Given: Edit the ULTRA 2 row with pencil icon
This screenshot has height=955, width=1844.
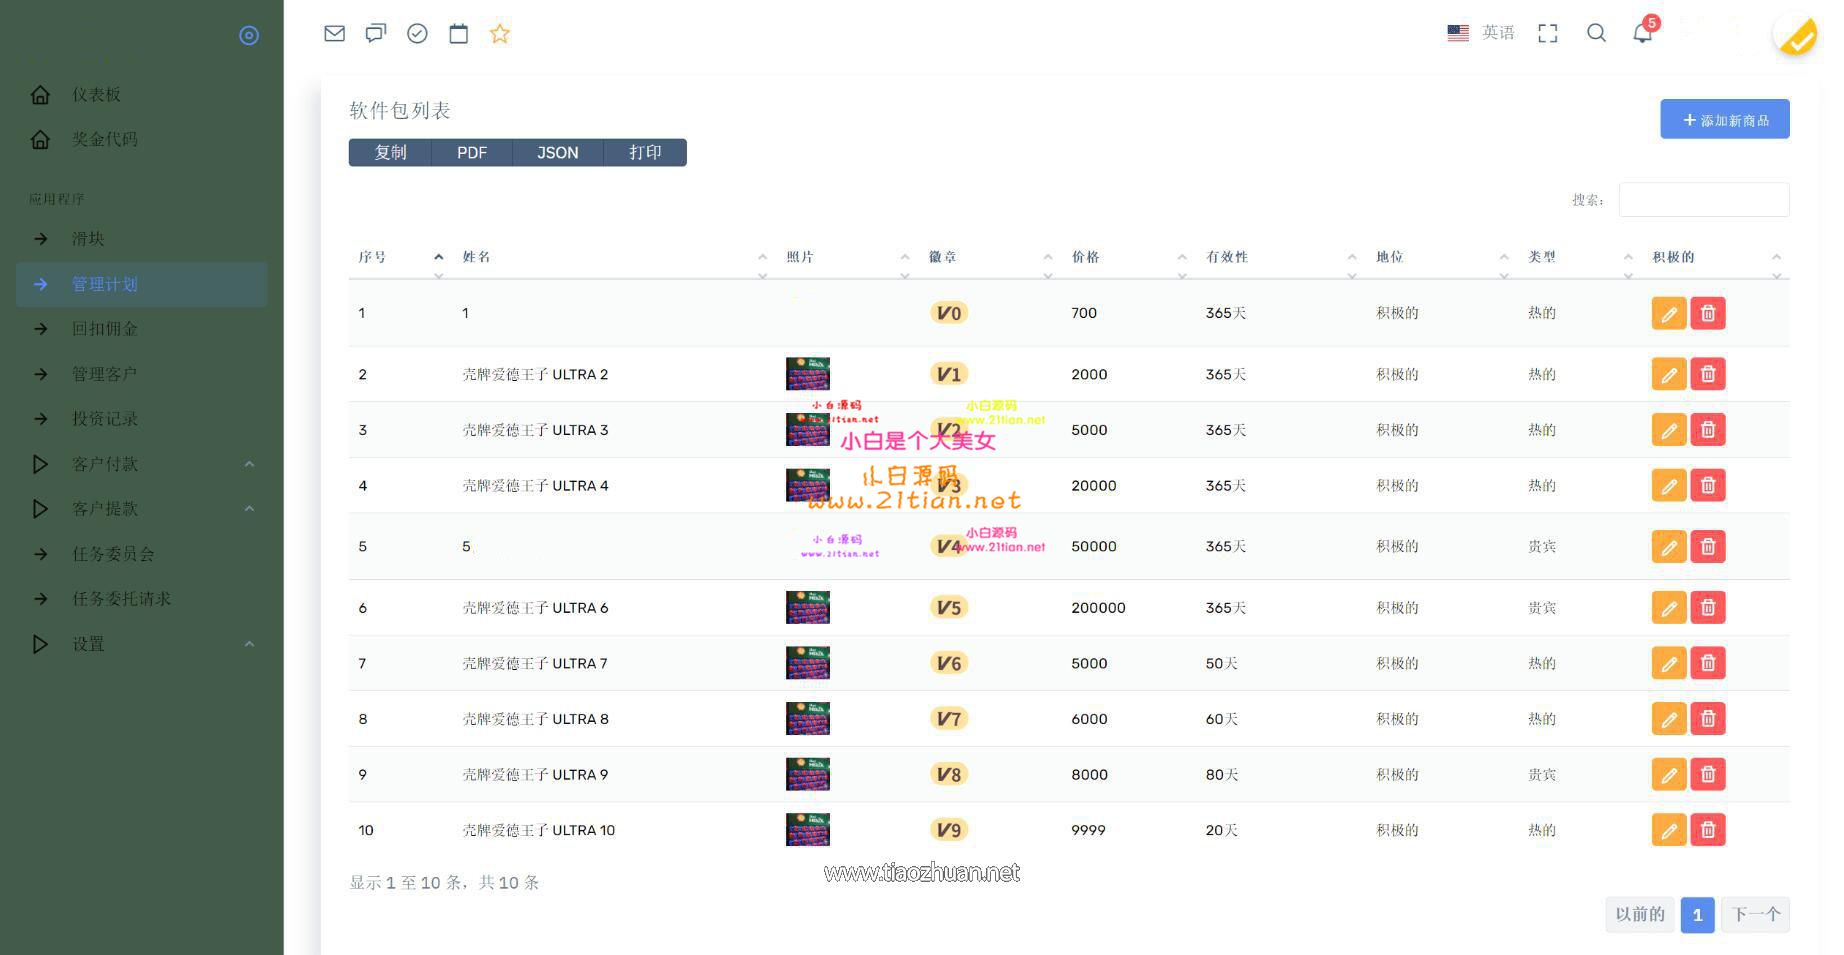Looking at the screenshot, I should click(x=1668, y=374).
